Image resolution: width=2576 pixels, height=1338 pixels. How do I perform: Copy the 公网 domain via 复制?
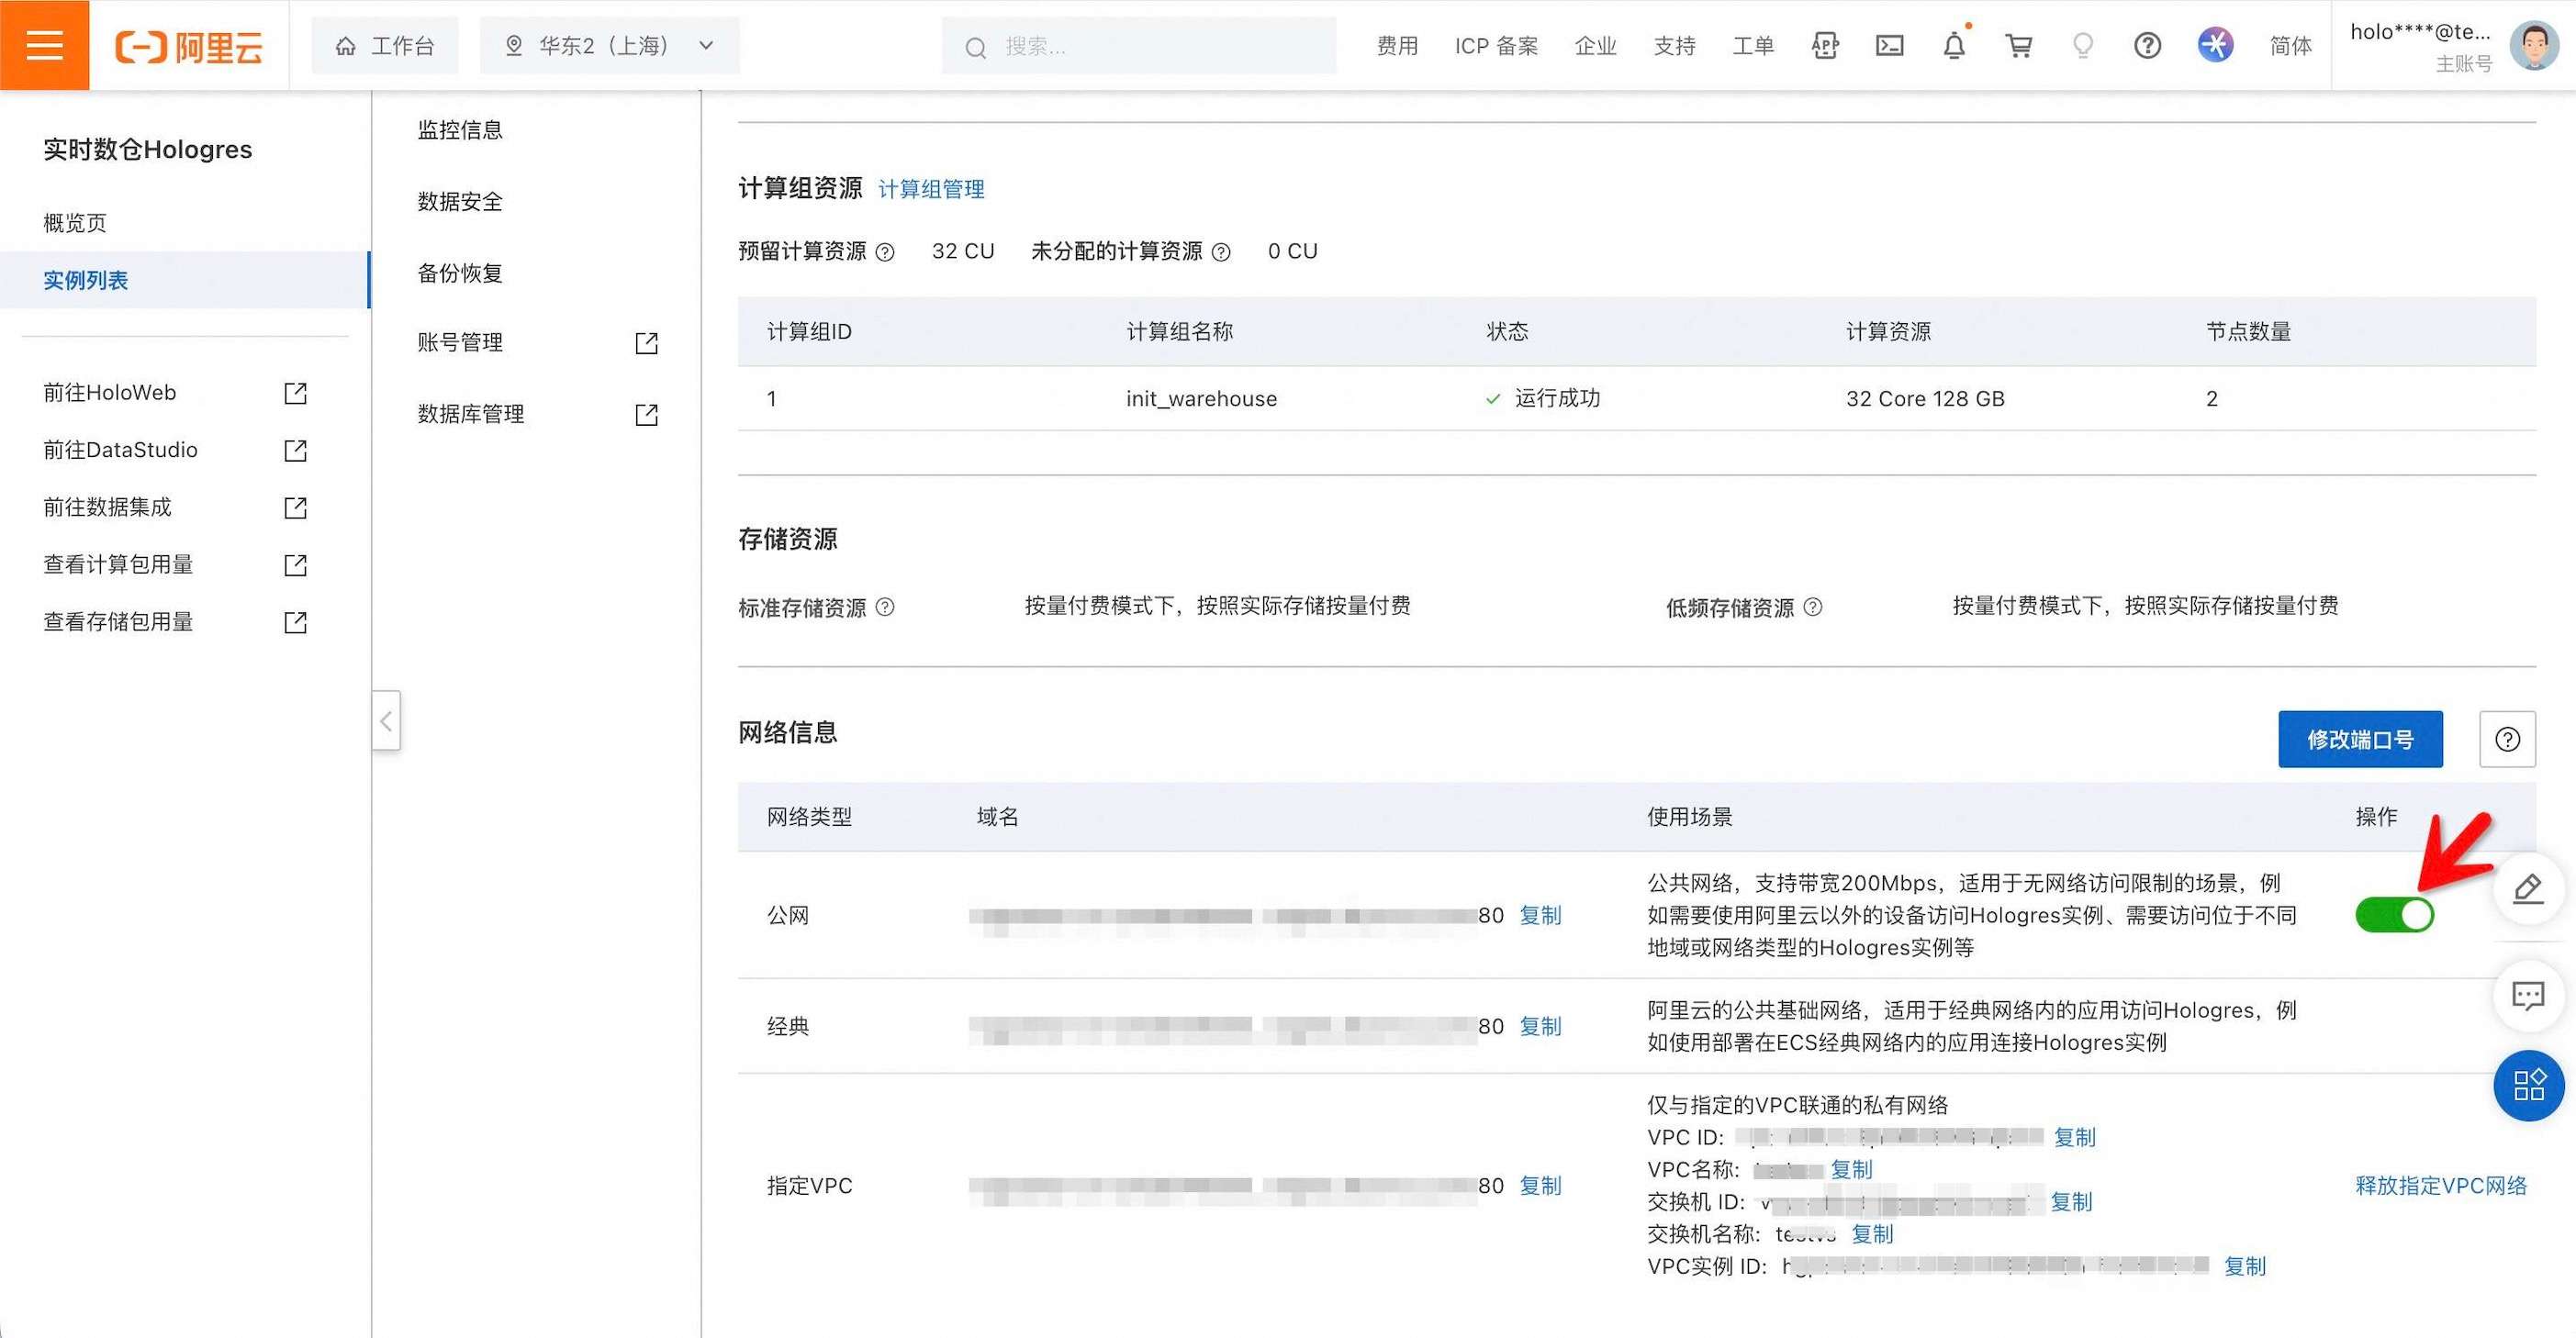[1540, 915]
